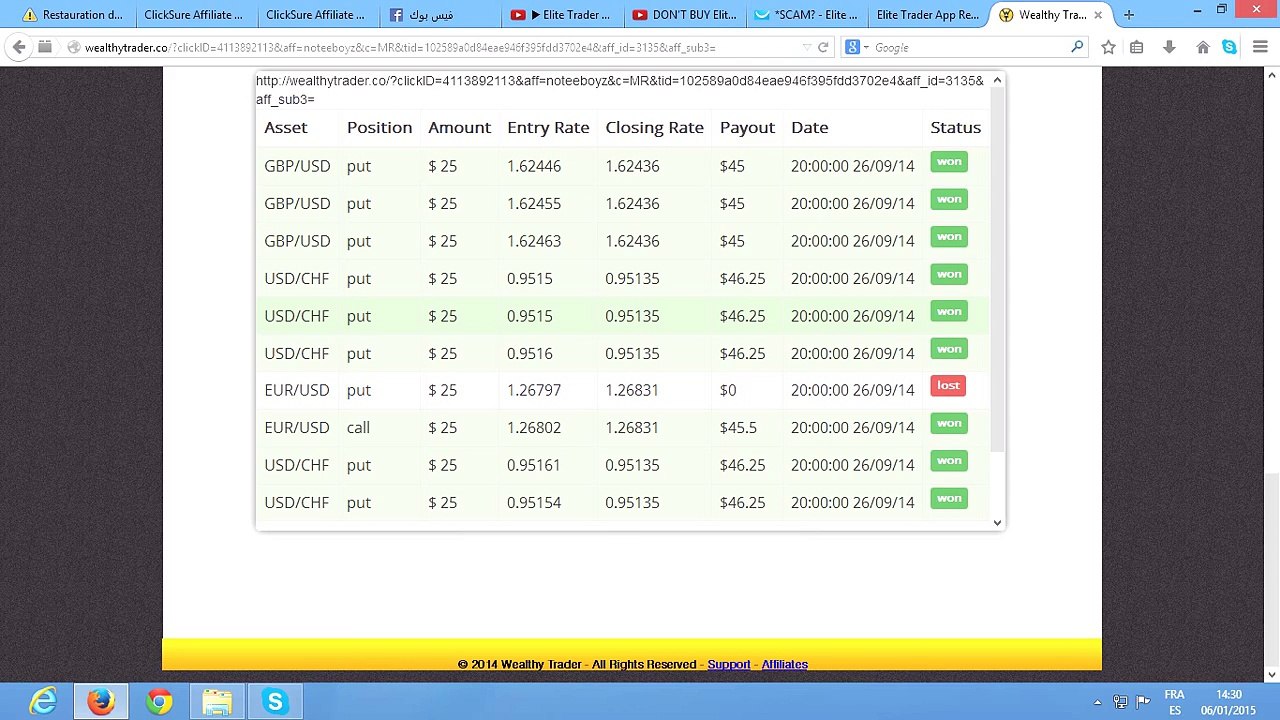Click the Payout column header
1280x720 pixels.
tap(747, 127)
